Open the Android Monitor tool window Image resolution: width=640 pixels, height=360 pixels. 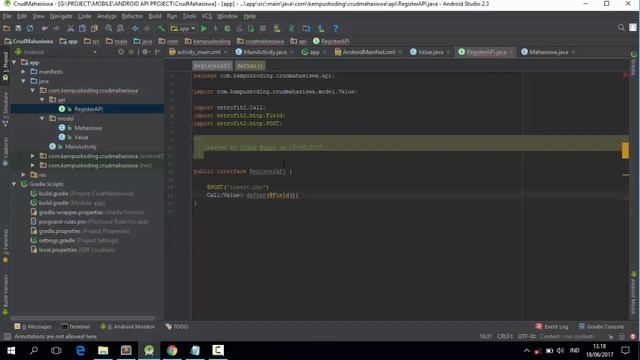tap(128, 327)
